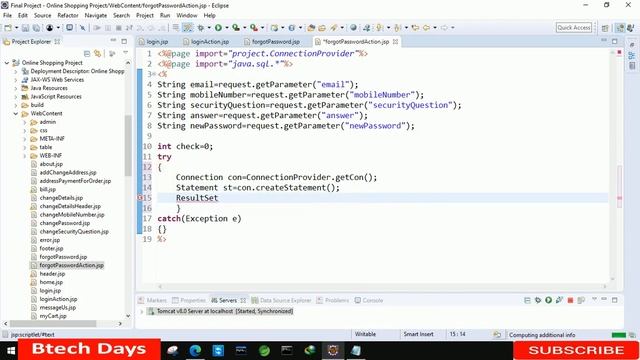The image size is (640, 360).
Task: Click the green Run button icon
Action: click(x=218, y=28)
